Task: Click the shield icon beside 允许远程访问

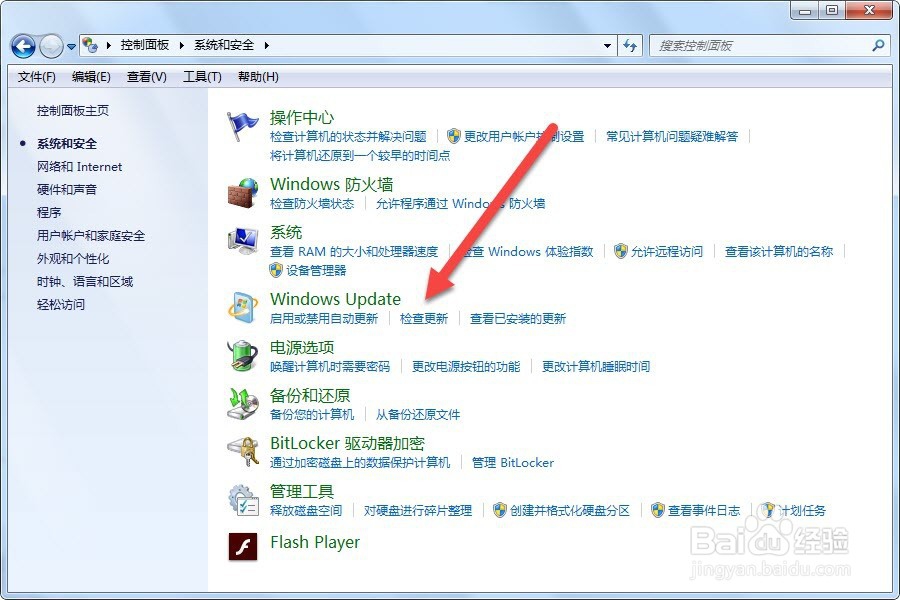Action: point(620,251)
